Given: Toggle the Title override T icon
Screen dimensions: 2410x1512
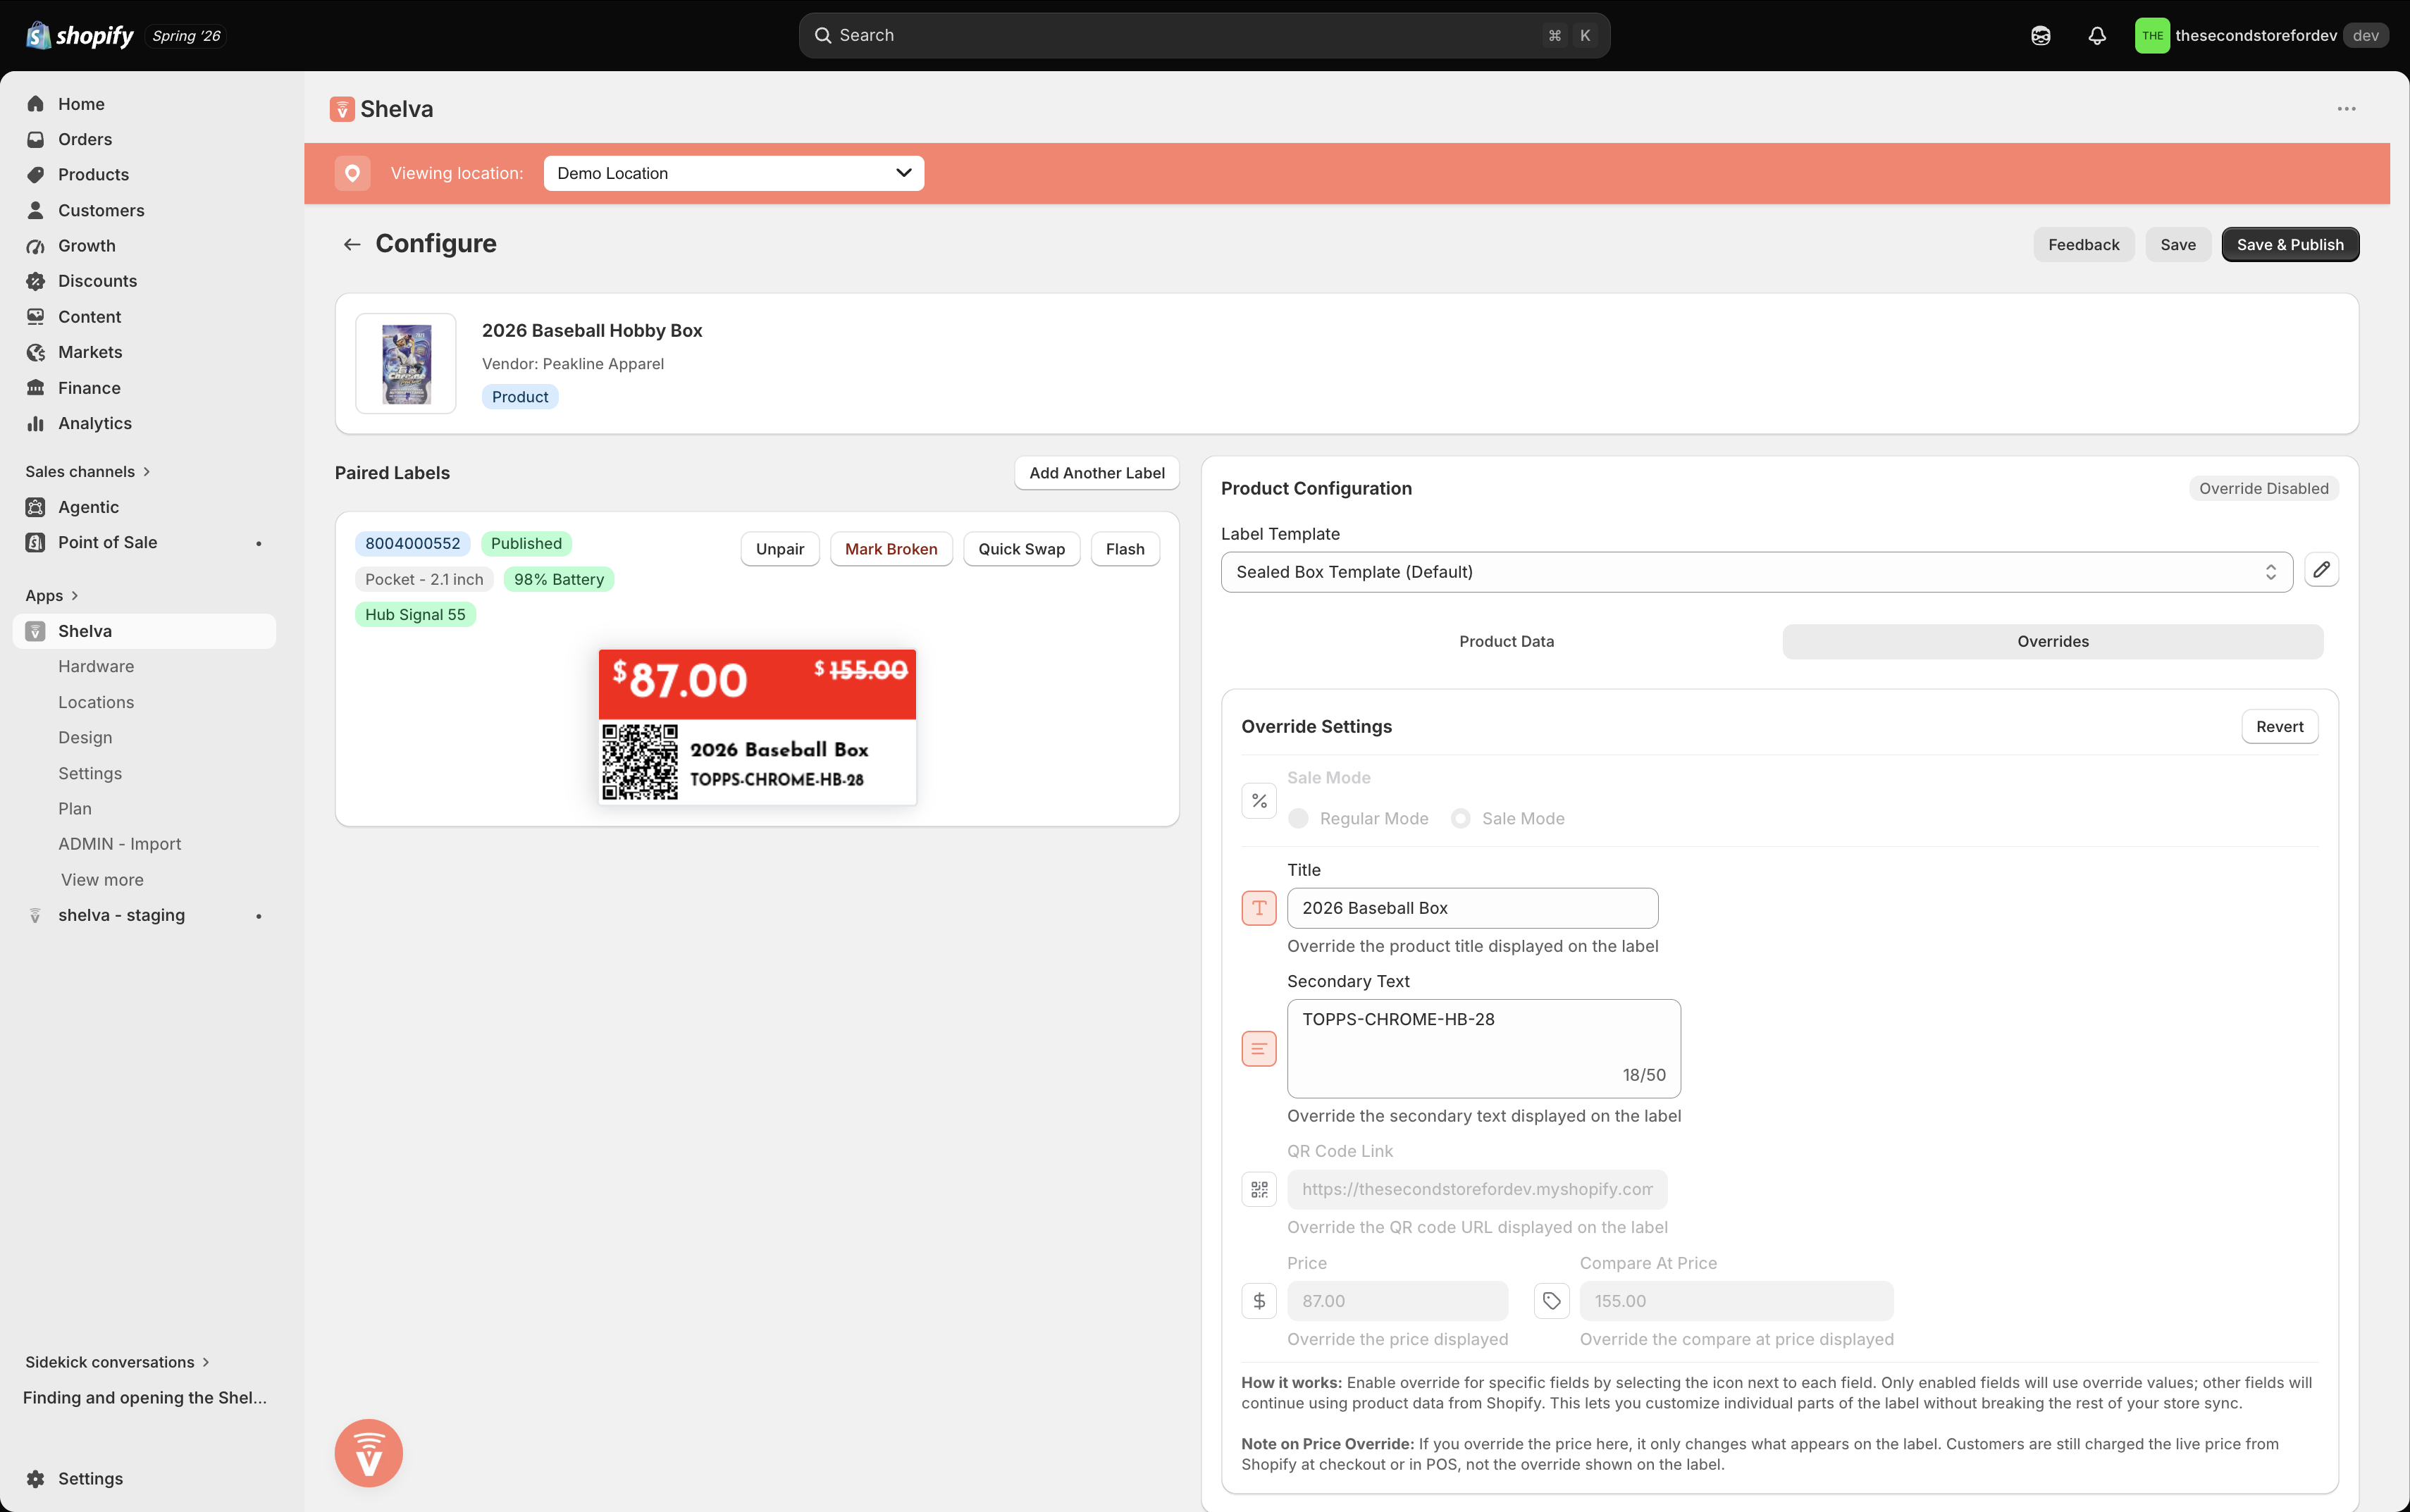Looking at the screenshot, I should coord(1259,908).
